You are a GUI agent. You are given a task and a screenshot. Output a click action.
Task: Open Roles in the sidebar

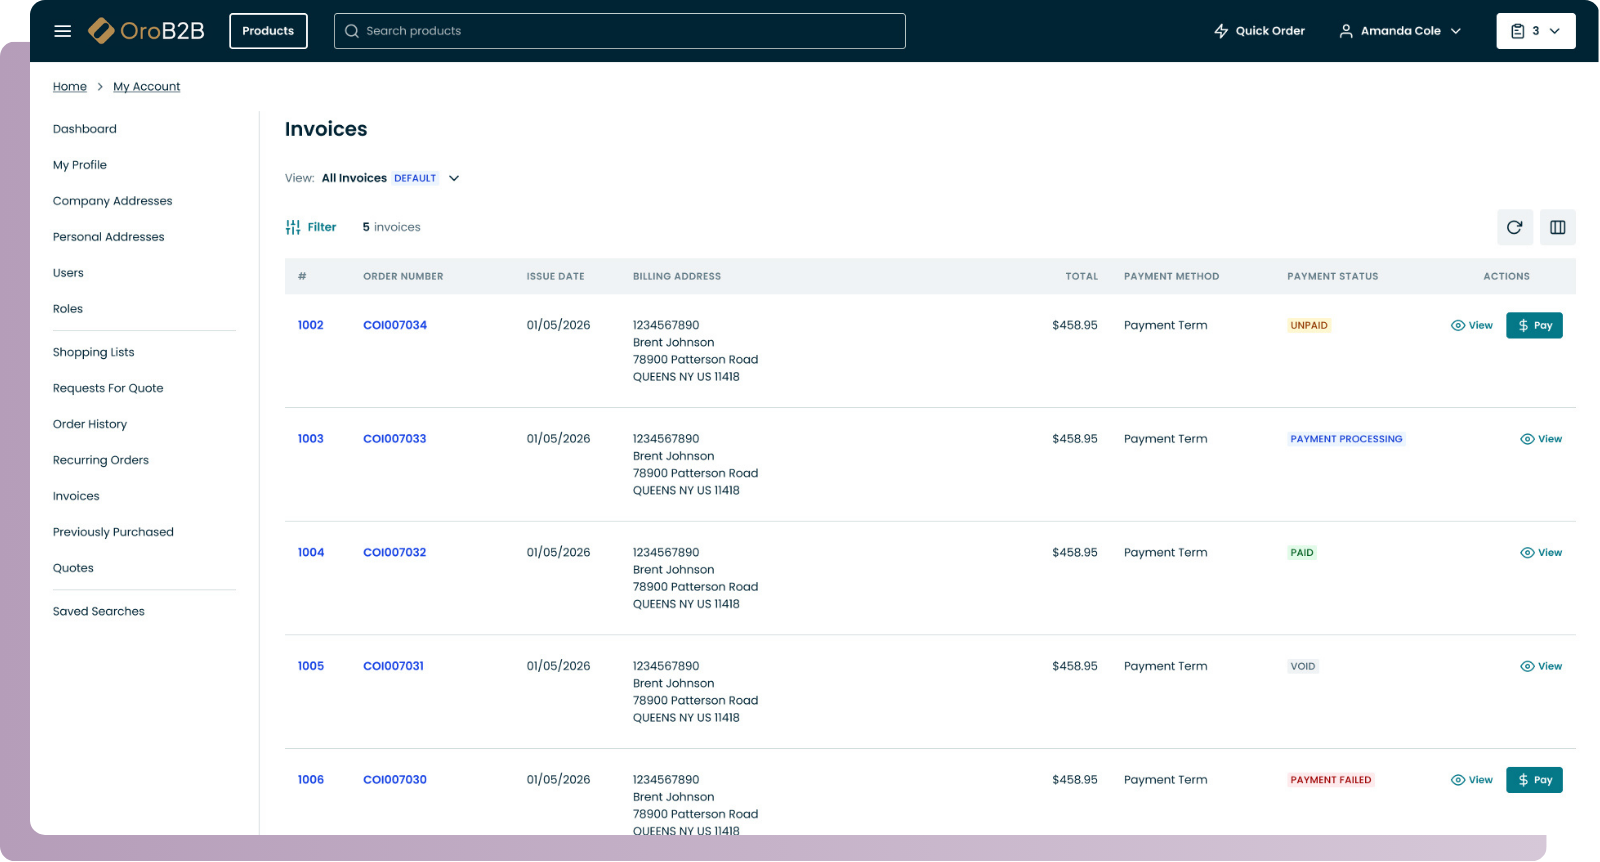[68, 309]
